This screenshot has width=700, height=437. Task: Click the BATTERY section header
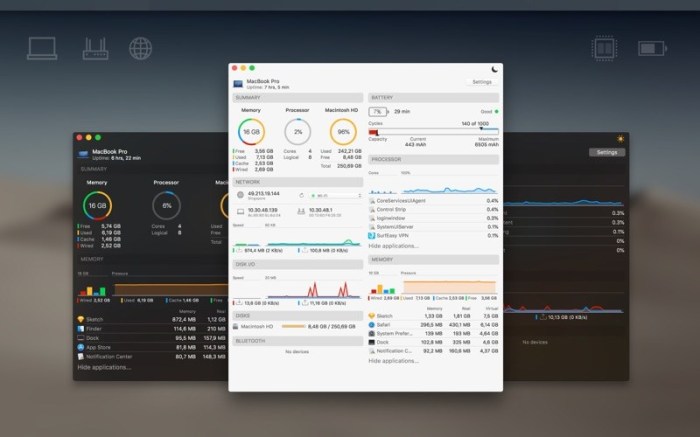(x=433, y=98)
